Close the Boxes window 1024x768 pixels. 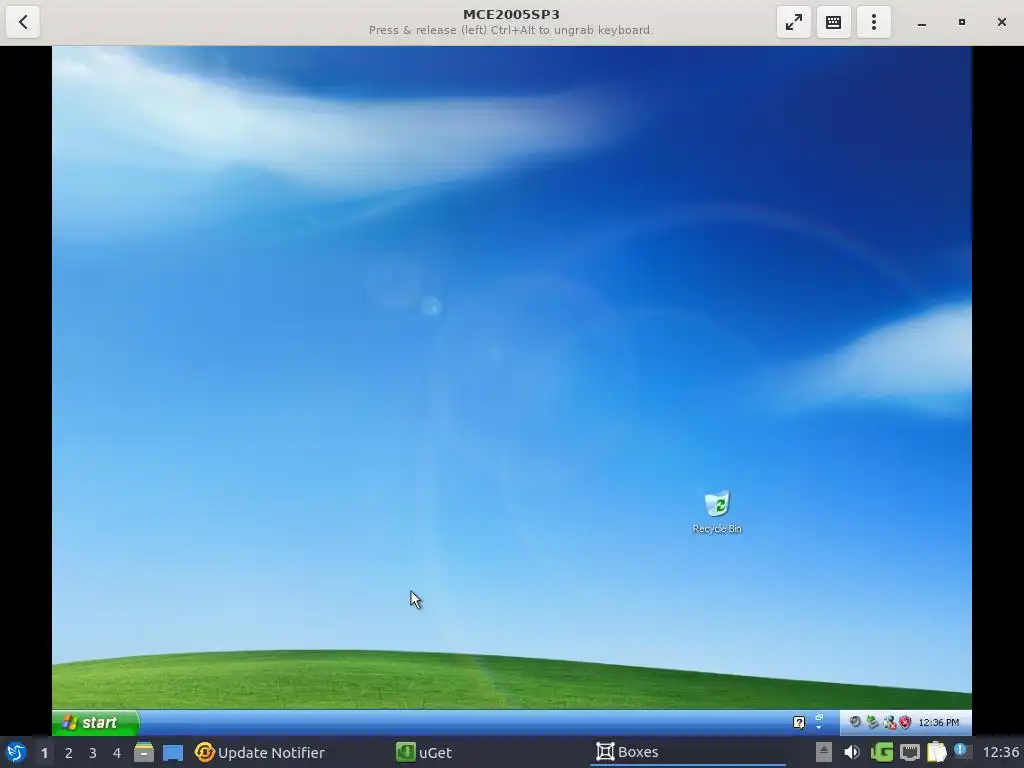click(1002, 22)
